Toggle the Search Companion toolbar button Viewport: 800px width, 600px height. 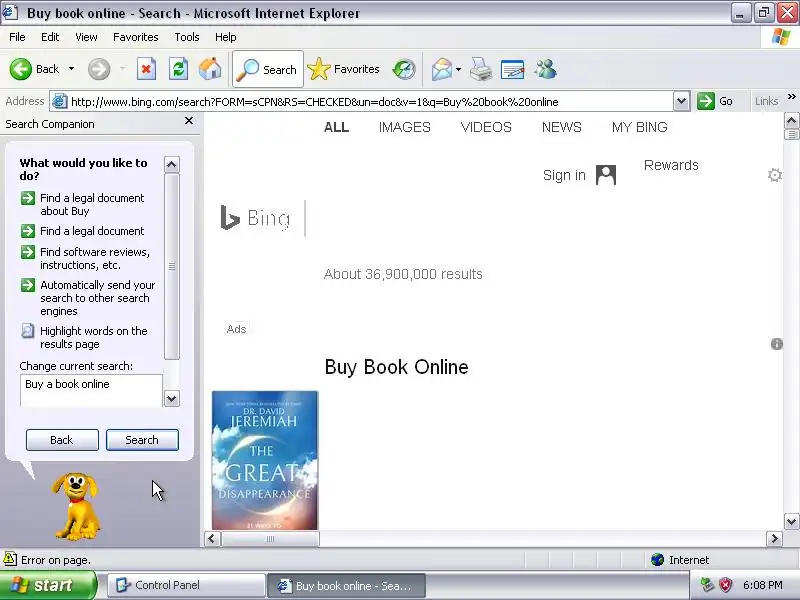tap(268, 69)
